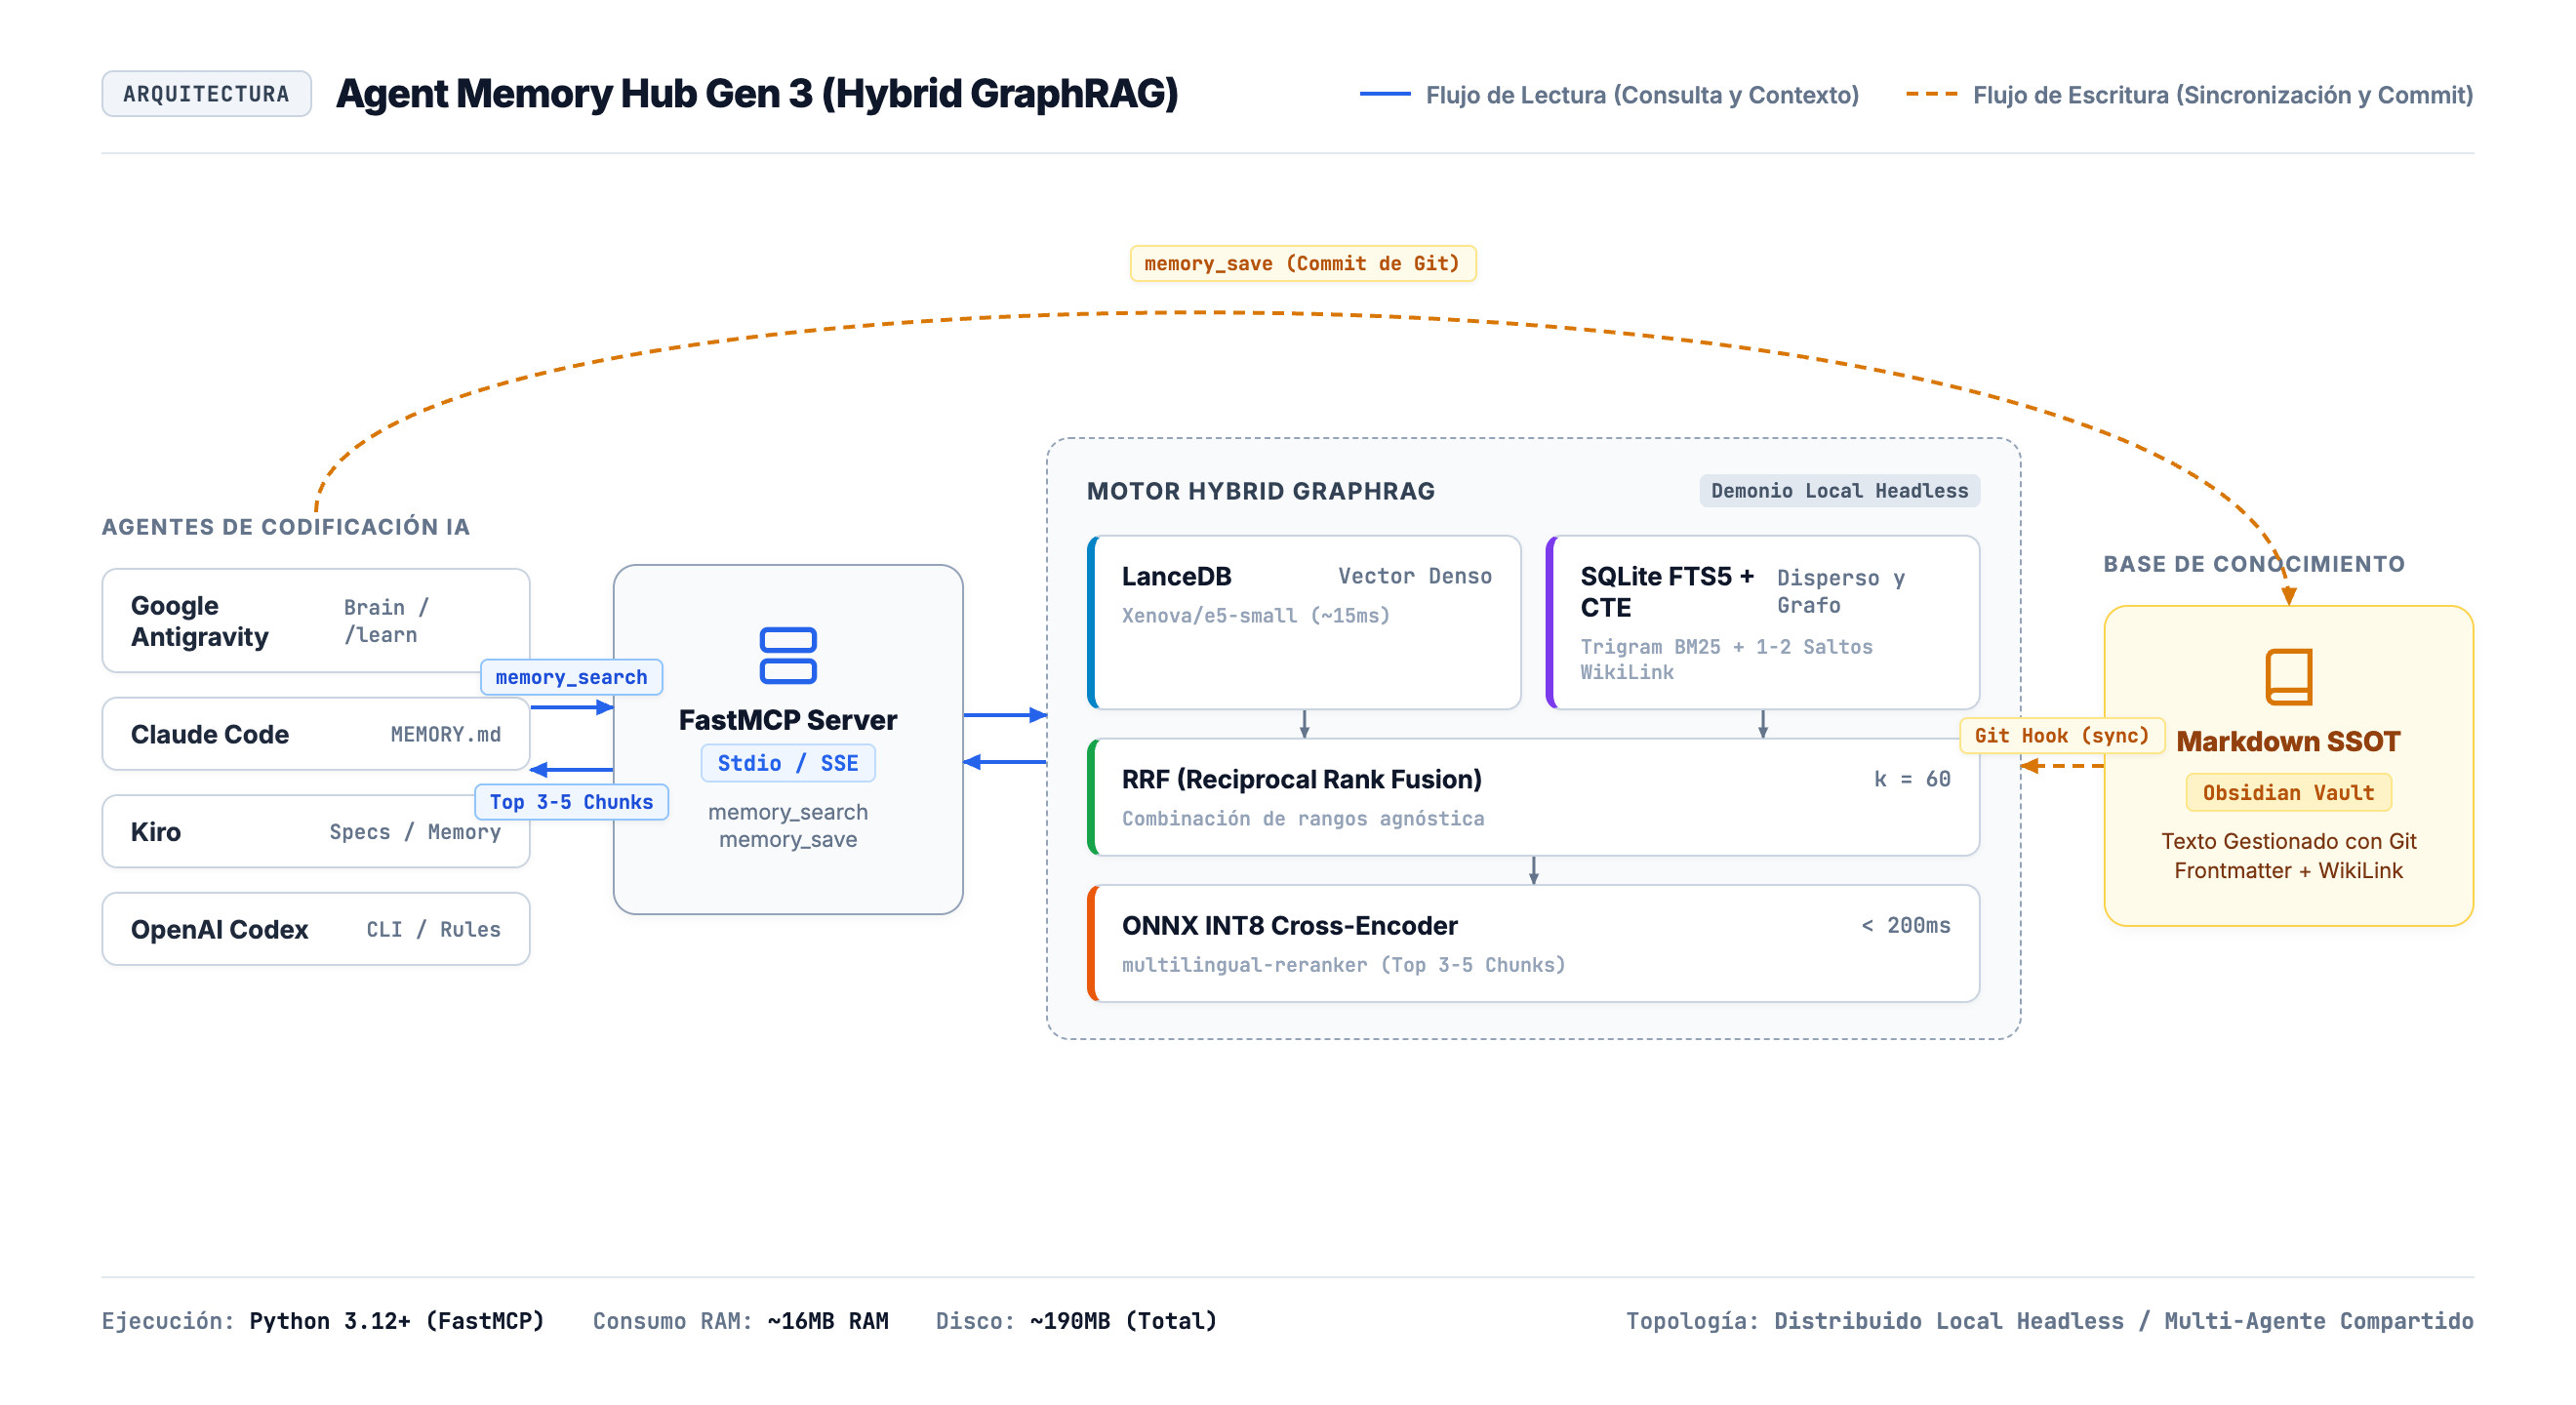Click the < 200ms latency value
Viewport: 2576px width, 1405px height.
1905,925
